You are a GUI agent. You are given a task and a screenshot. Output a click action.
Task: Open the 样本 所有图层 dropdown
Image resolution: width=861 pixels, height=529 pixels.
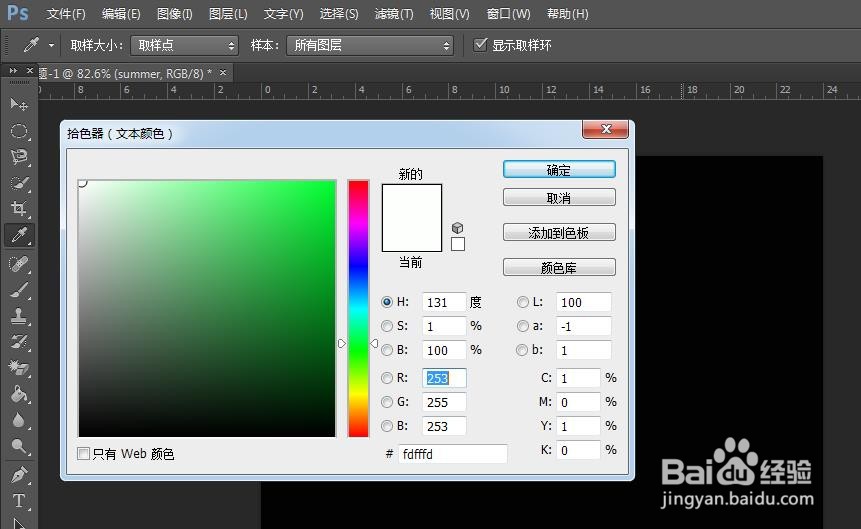point(370,45)
